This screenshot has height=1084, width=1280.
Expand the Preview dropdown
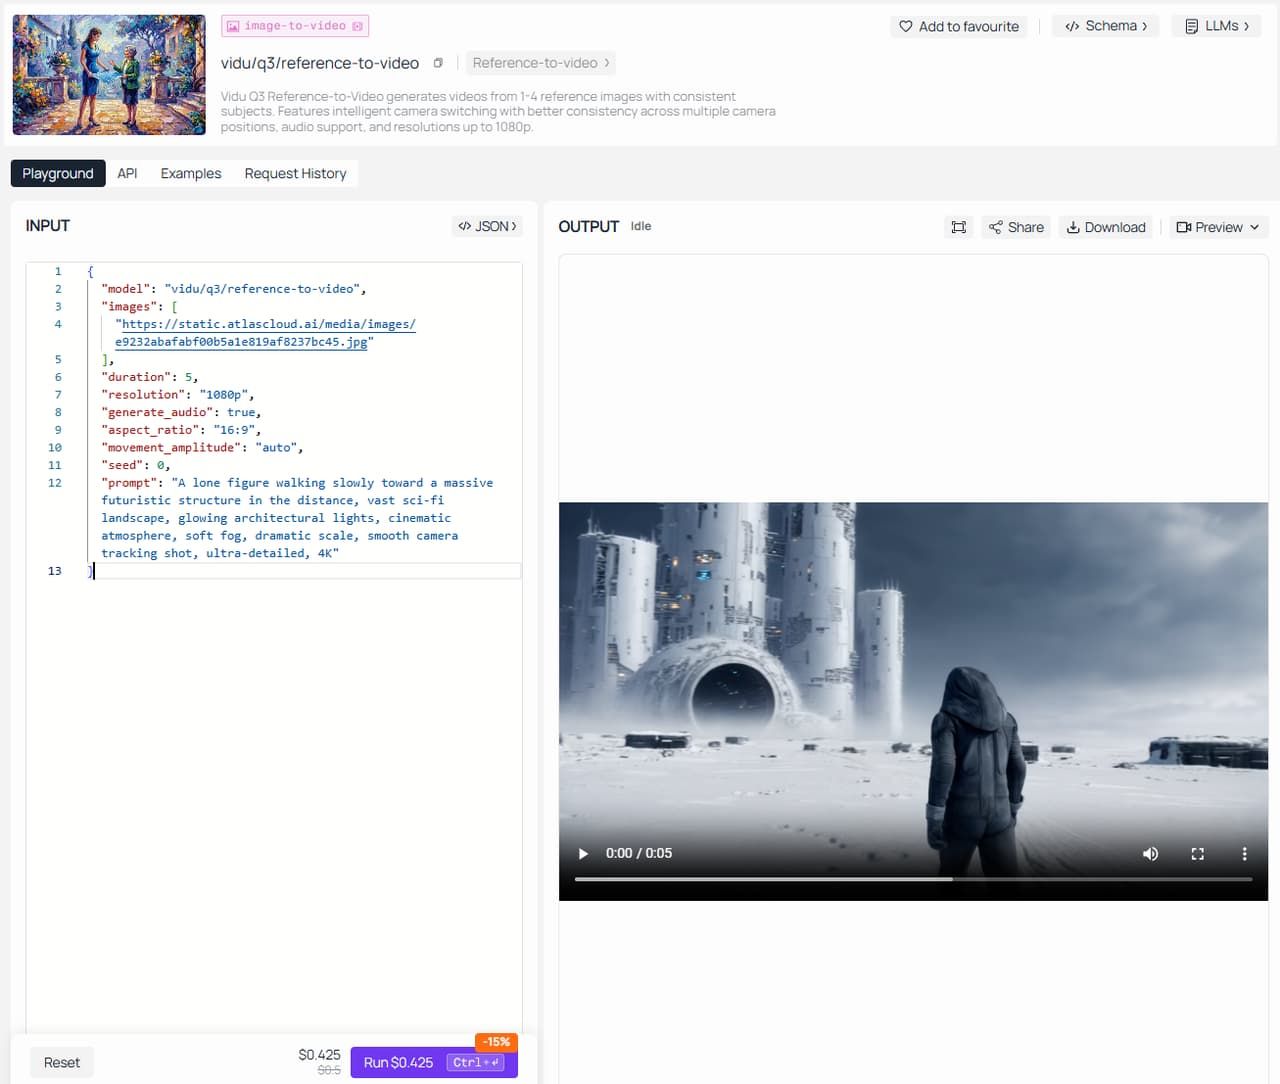coord(1218,227)
